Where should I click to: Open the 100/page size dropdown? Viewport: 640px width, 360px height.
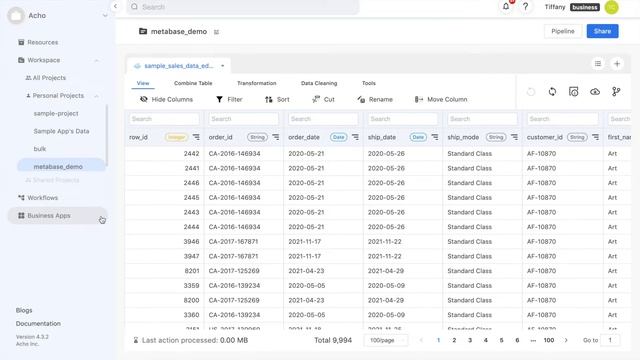coord(385,340)
